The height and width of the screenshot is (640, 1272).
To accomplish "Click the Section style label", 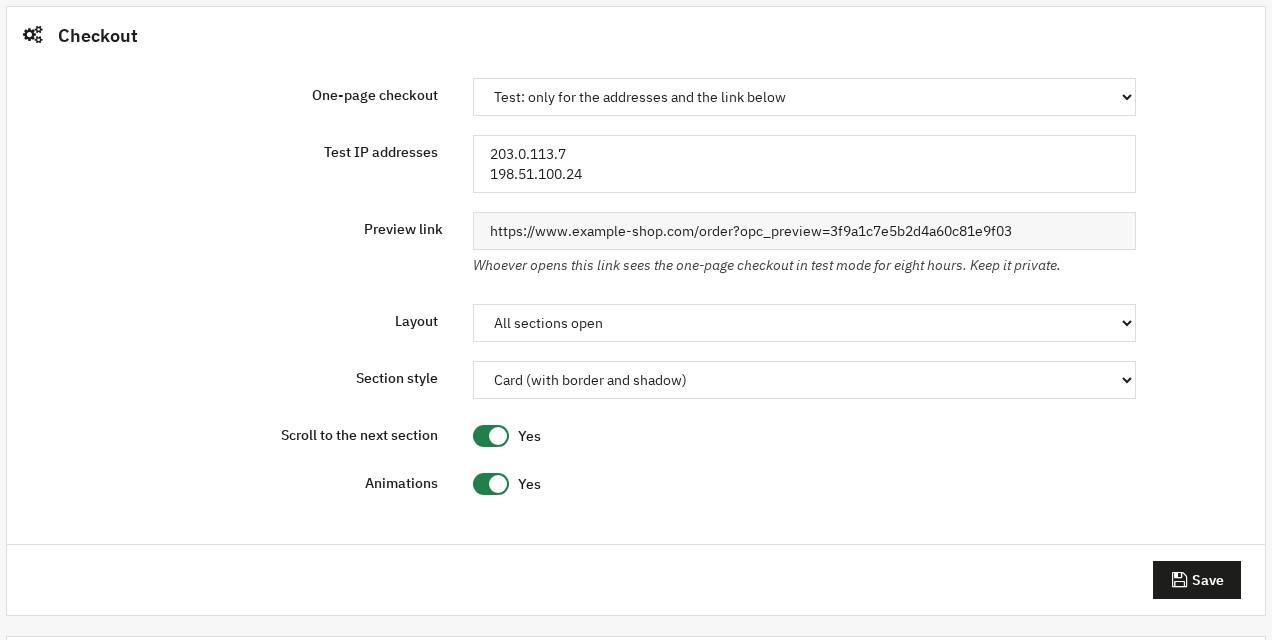I will (x=397, y=379).
